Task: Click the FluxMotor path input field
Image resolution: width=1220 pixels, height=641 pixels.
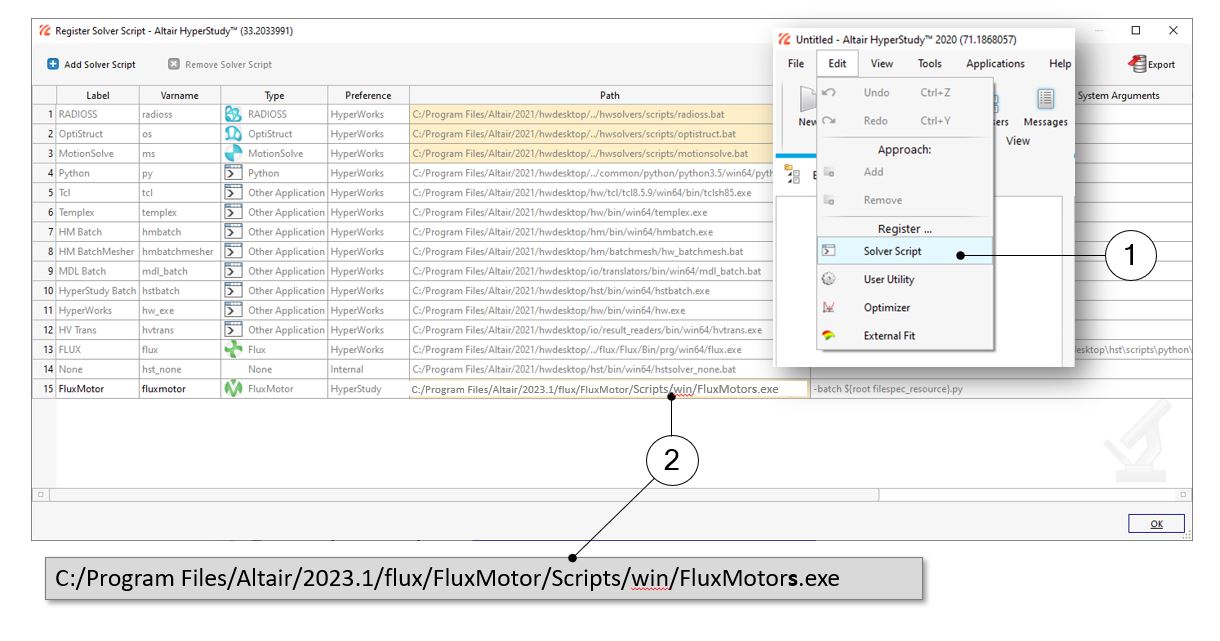Action: point(606,389)
